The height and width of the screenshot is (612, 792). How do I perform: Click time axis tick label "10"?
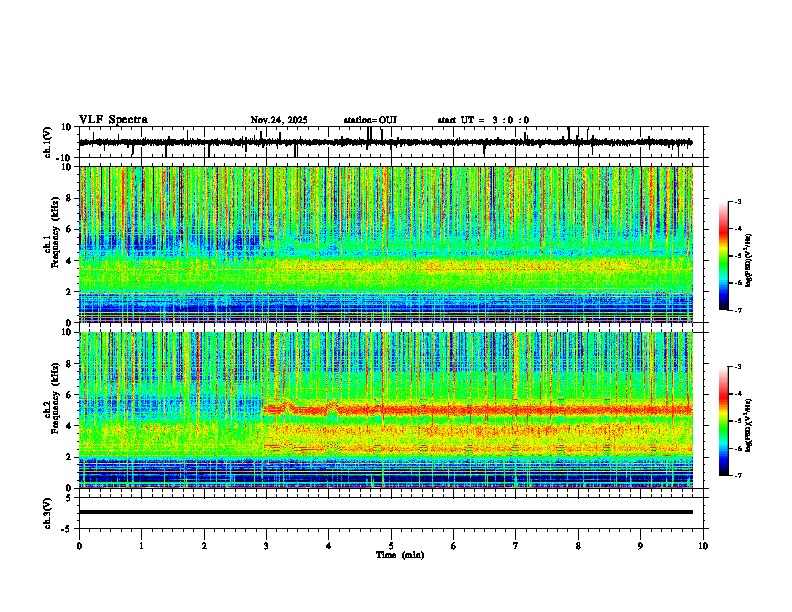click(703, 546)
